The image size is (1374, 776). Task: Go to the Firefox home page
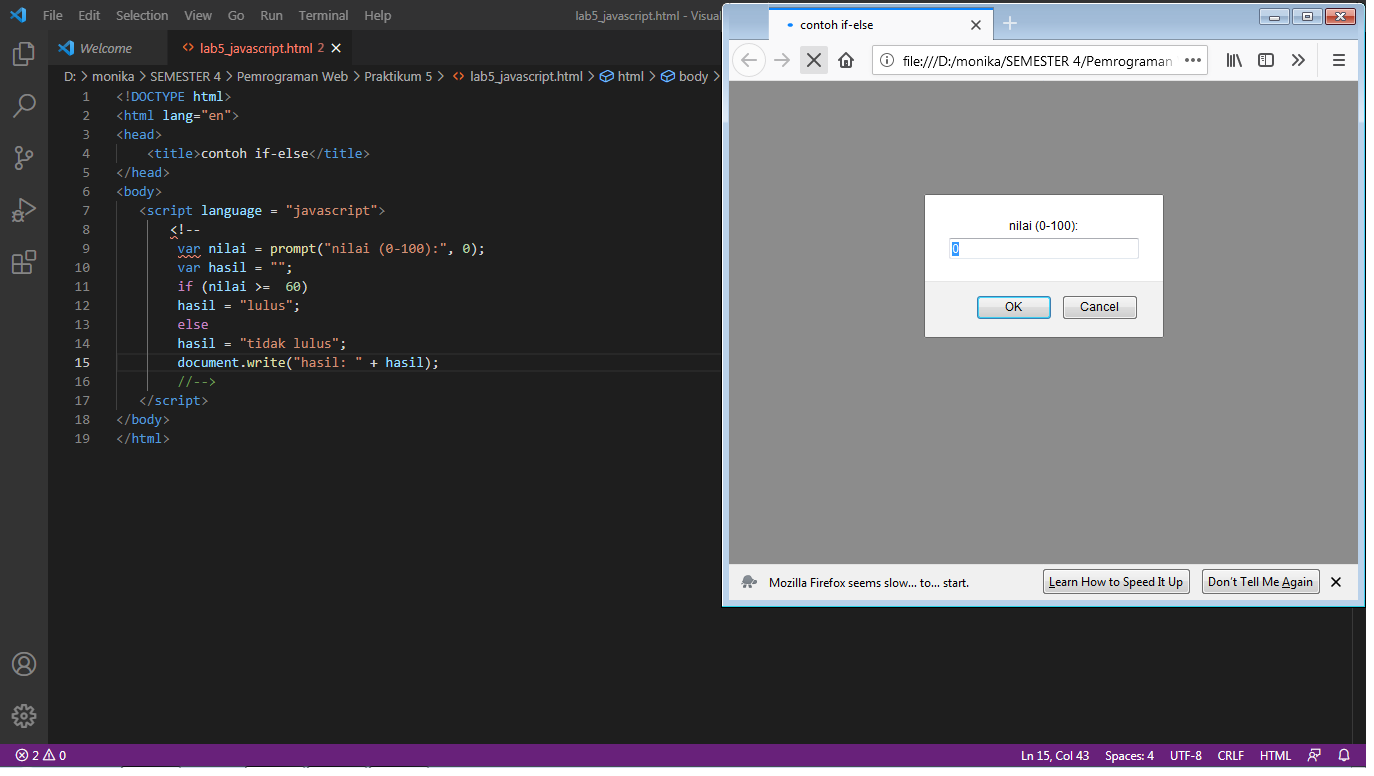[x=846, y=60]
